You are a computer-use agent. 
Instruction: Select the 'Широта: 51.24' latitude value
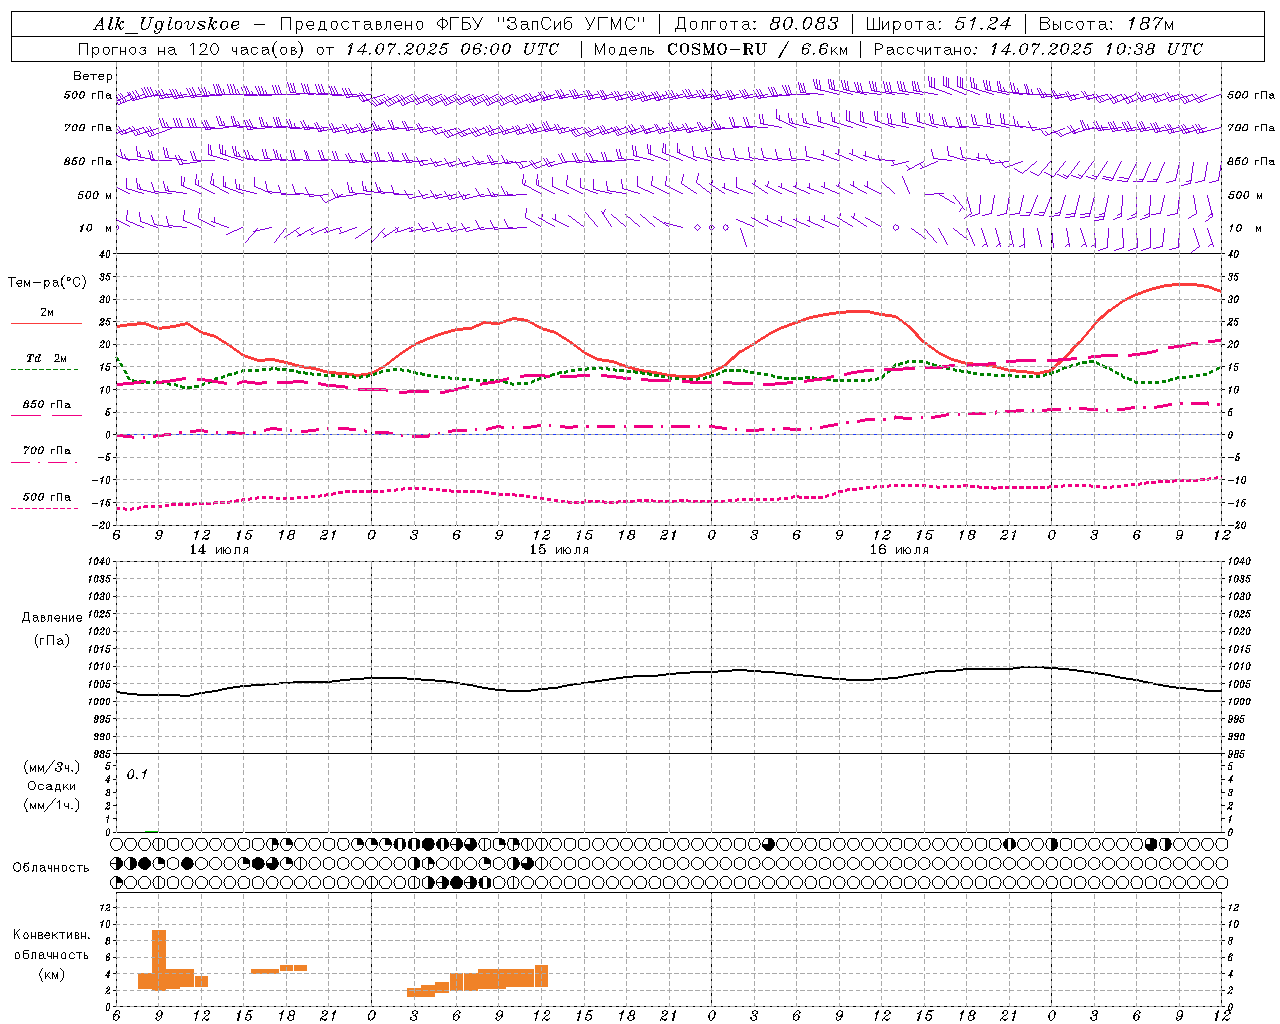pyautogui.click(x=938, y=24)
